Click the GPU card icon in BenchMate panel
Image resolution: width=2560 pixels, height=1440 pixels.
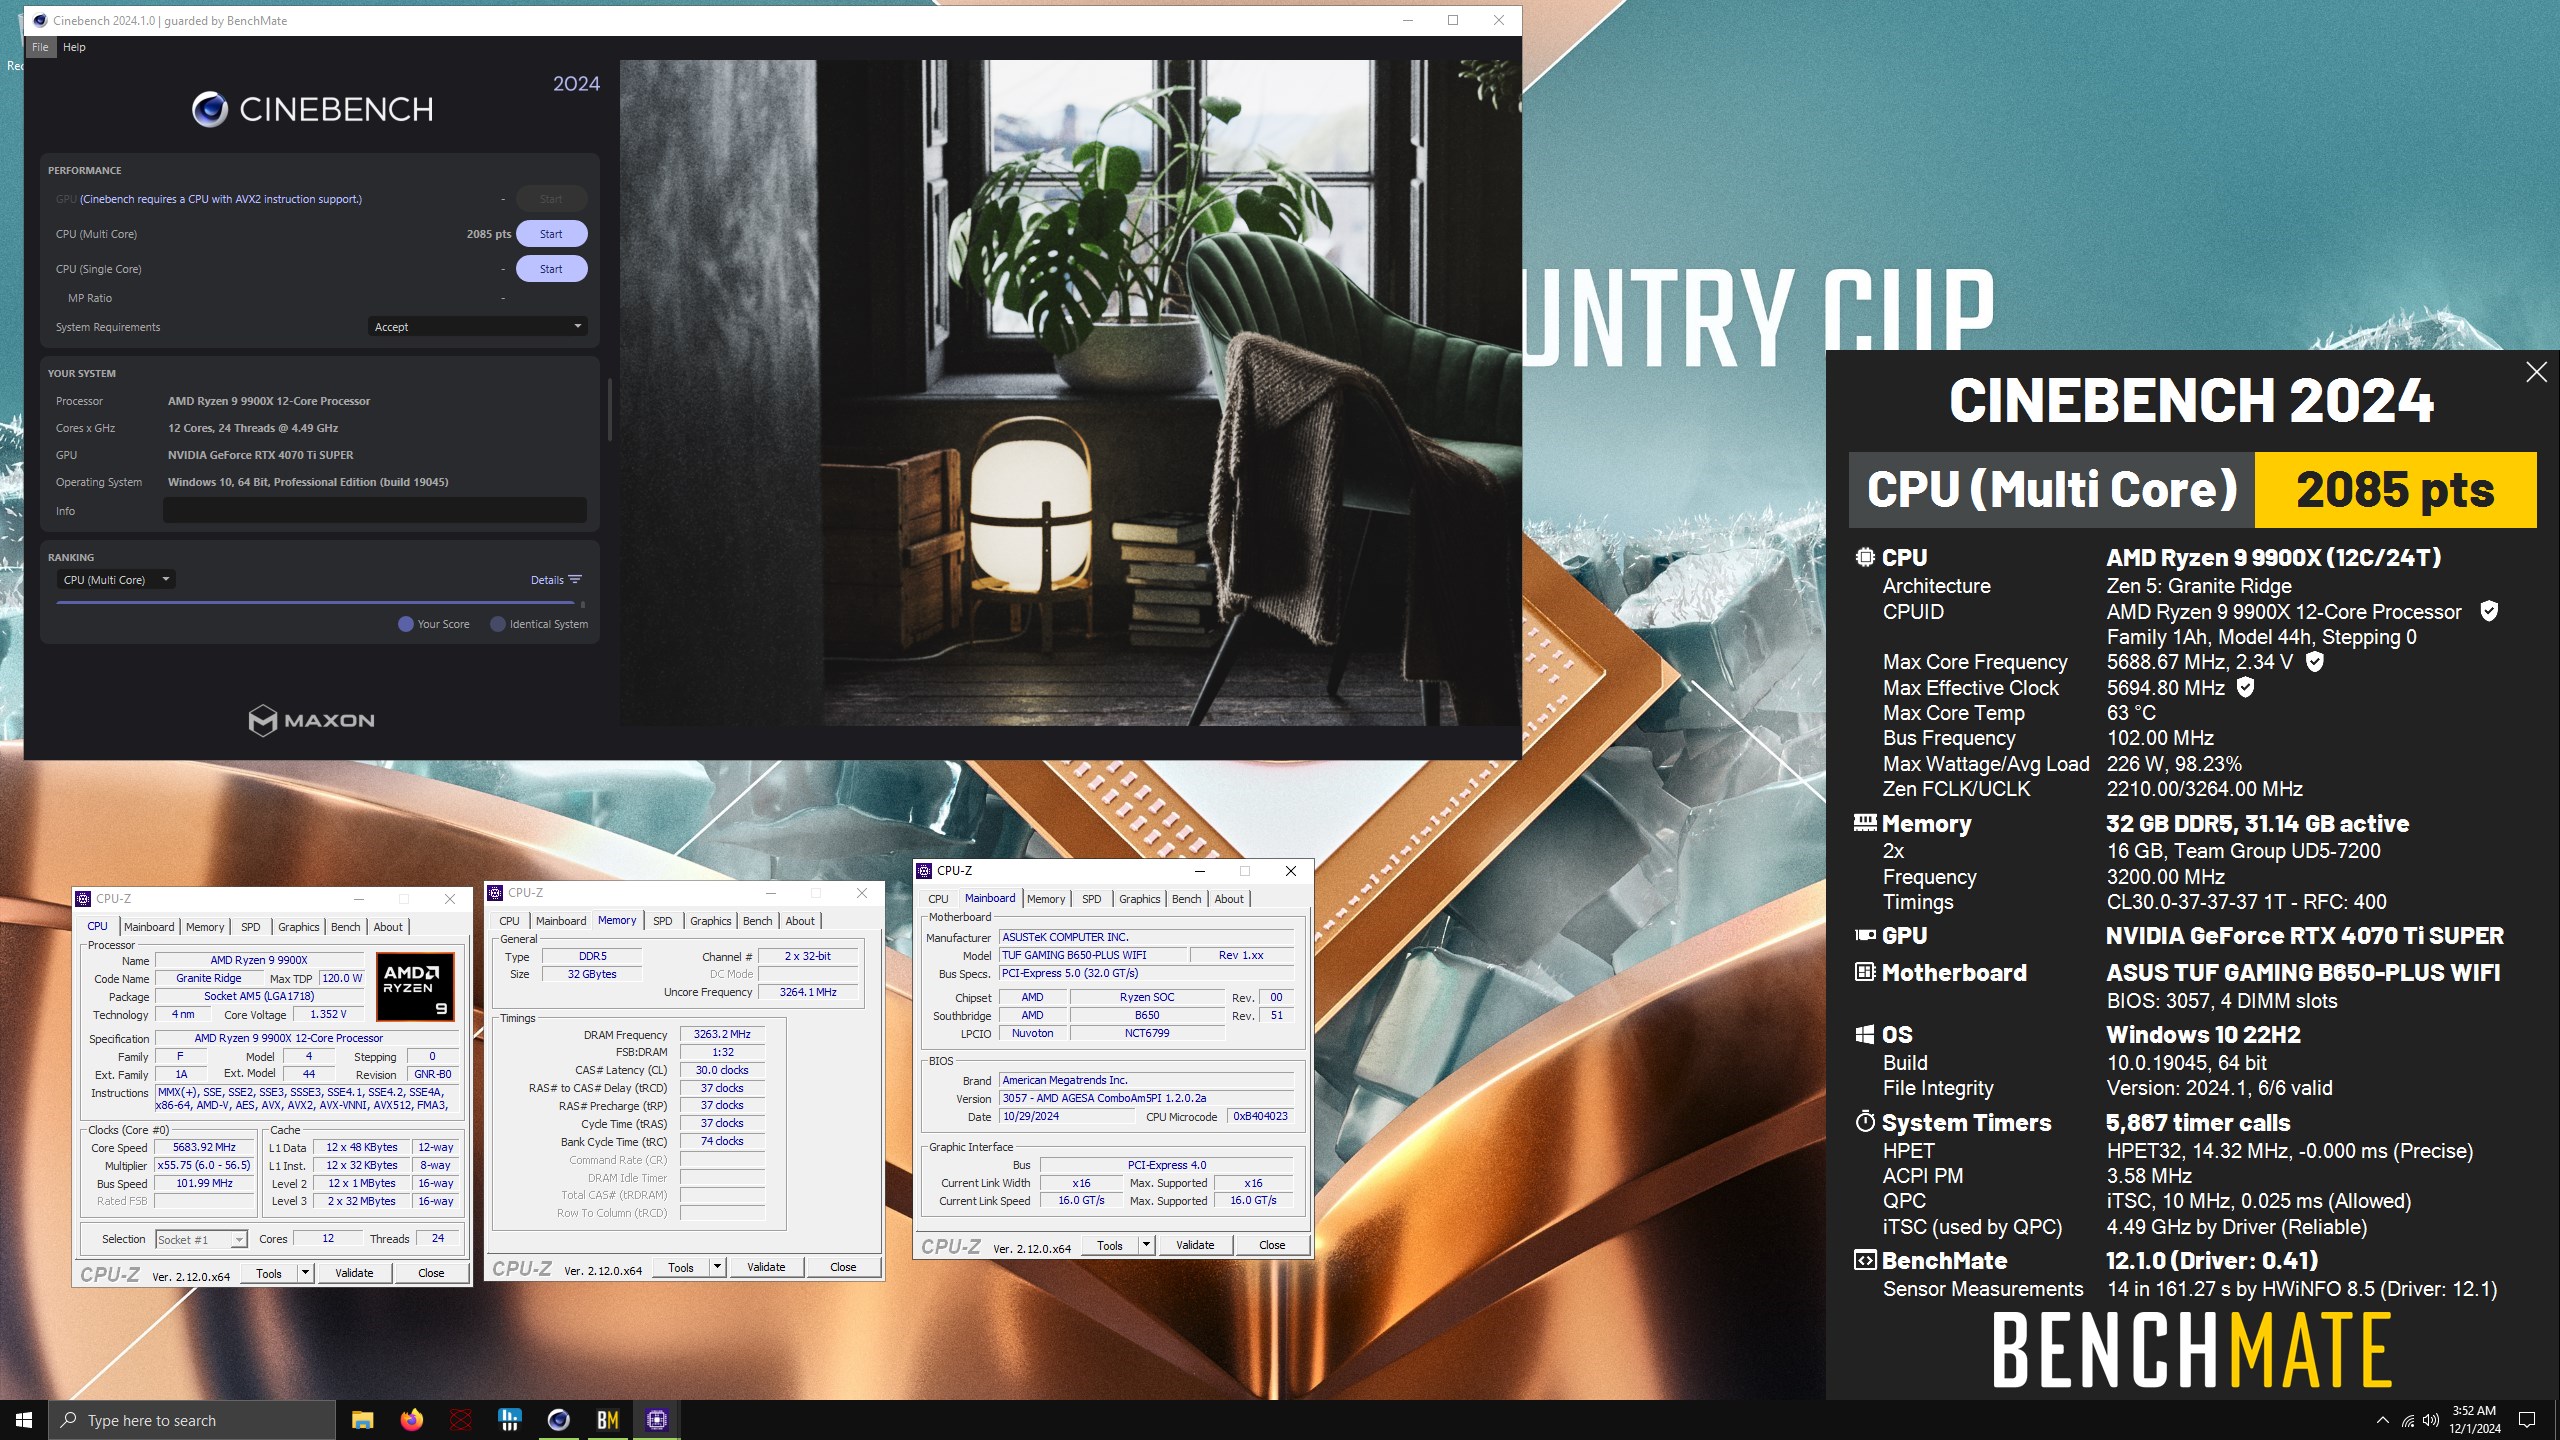pos(1865,935)
